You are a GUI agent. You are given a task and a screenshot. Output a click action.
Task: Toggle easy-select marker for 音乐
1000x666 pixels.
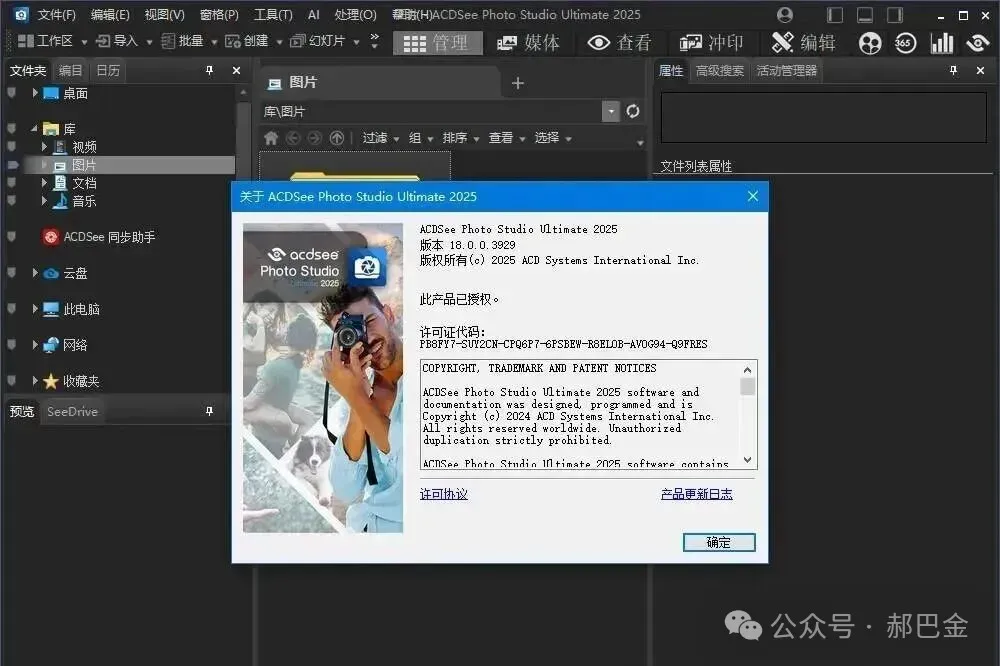(11, 201)
